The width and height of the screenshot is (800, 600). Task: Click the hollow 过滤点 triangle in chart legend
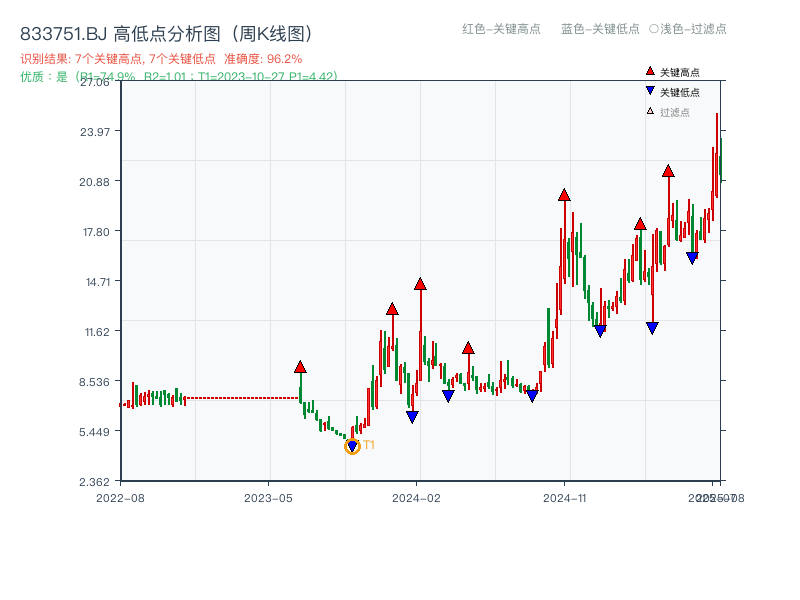coord(650,111)
